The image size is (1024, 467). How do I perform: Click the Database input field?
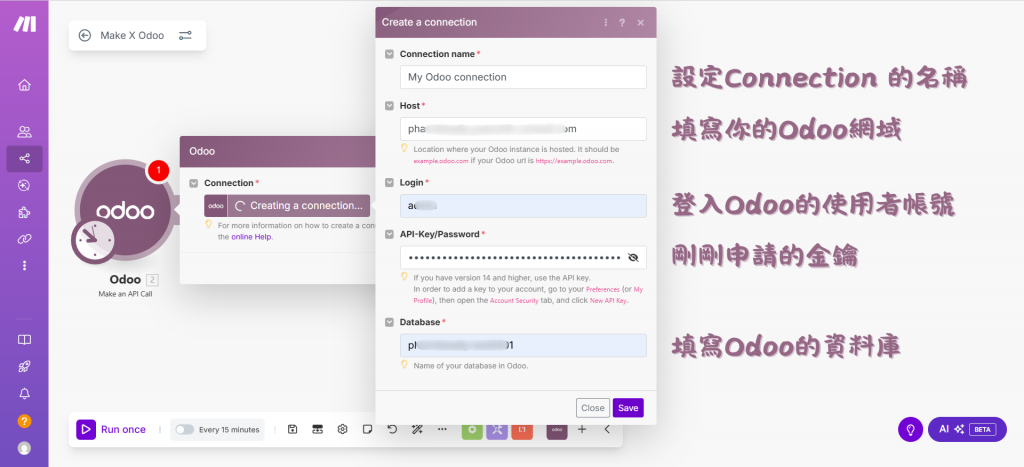click(523, 345)
